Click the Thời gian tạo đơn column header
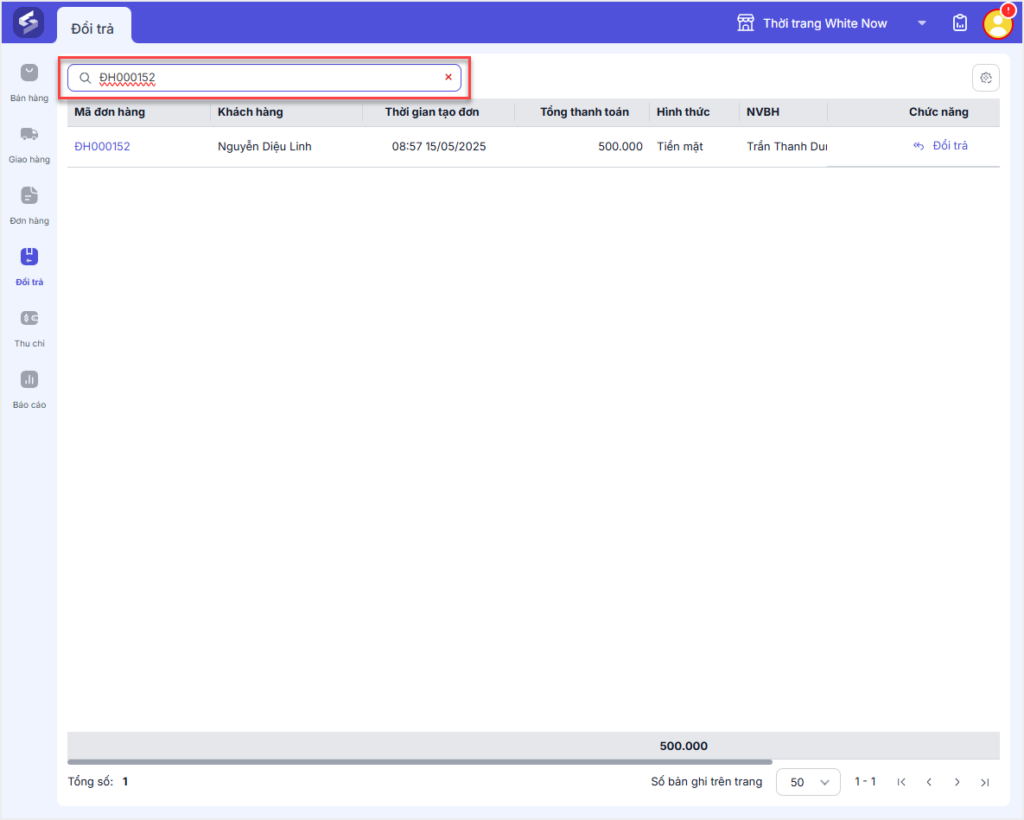Image resolution: width=1024 pixels, height=820 pixels. point(432,112)
